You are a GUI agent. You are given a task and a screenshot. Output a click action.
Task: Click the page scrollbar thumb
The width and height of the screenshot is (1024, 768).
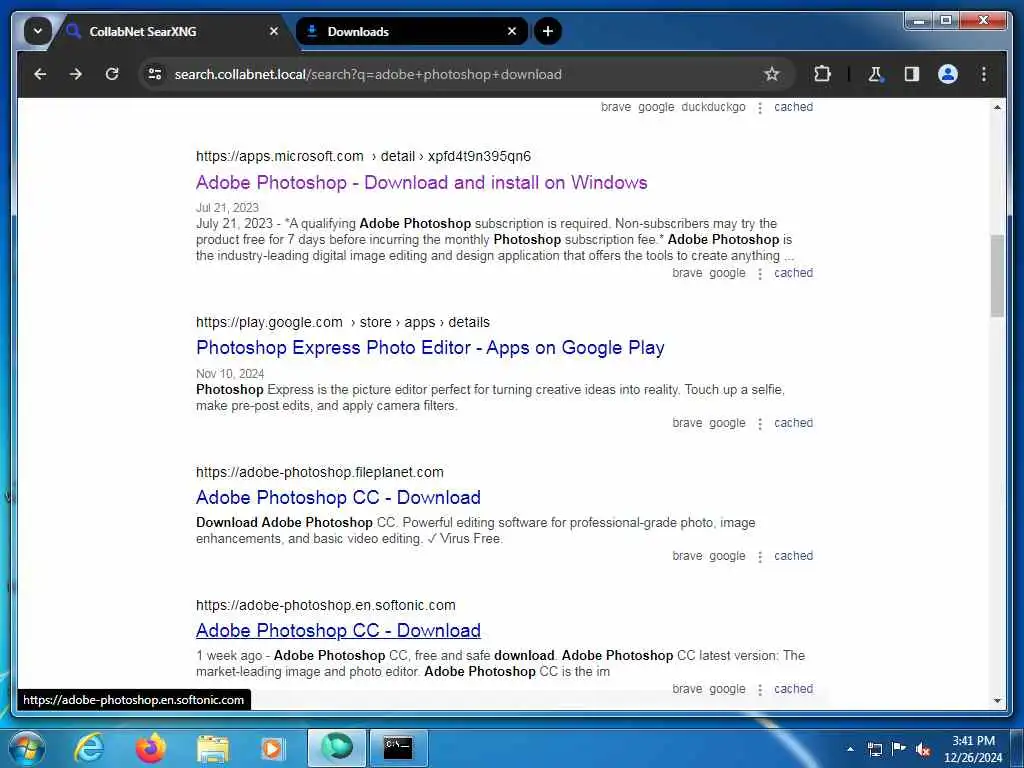click(x=997, y=276)
